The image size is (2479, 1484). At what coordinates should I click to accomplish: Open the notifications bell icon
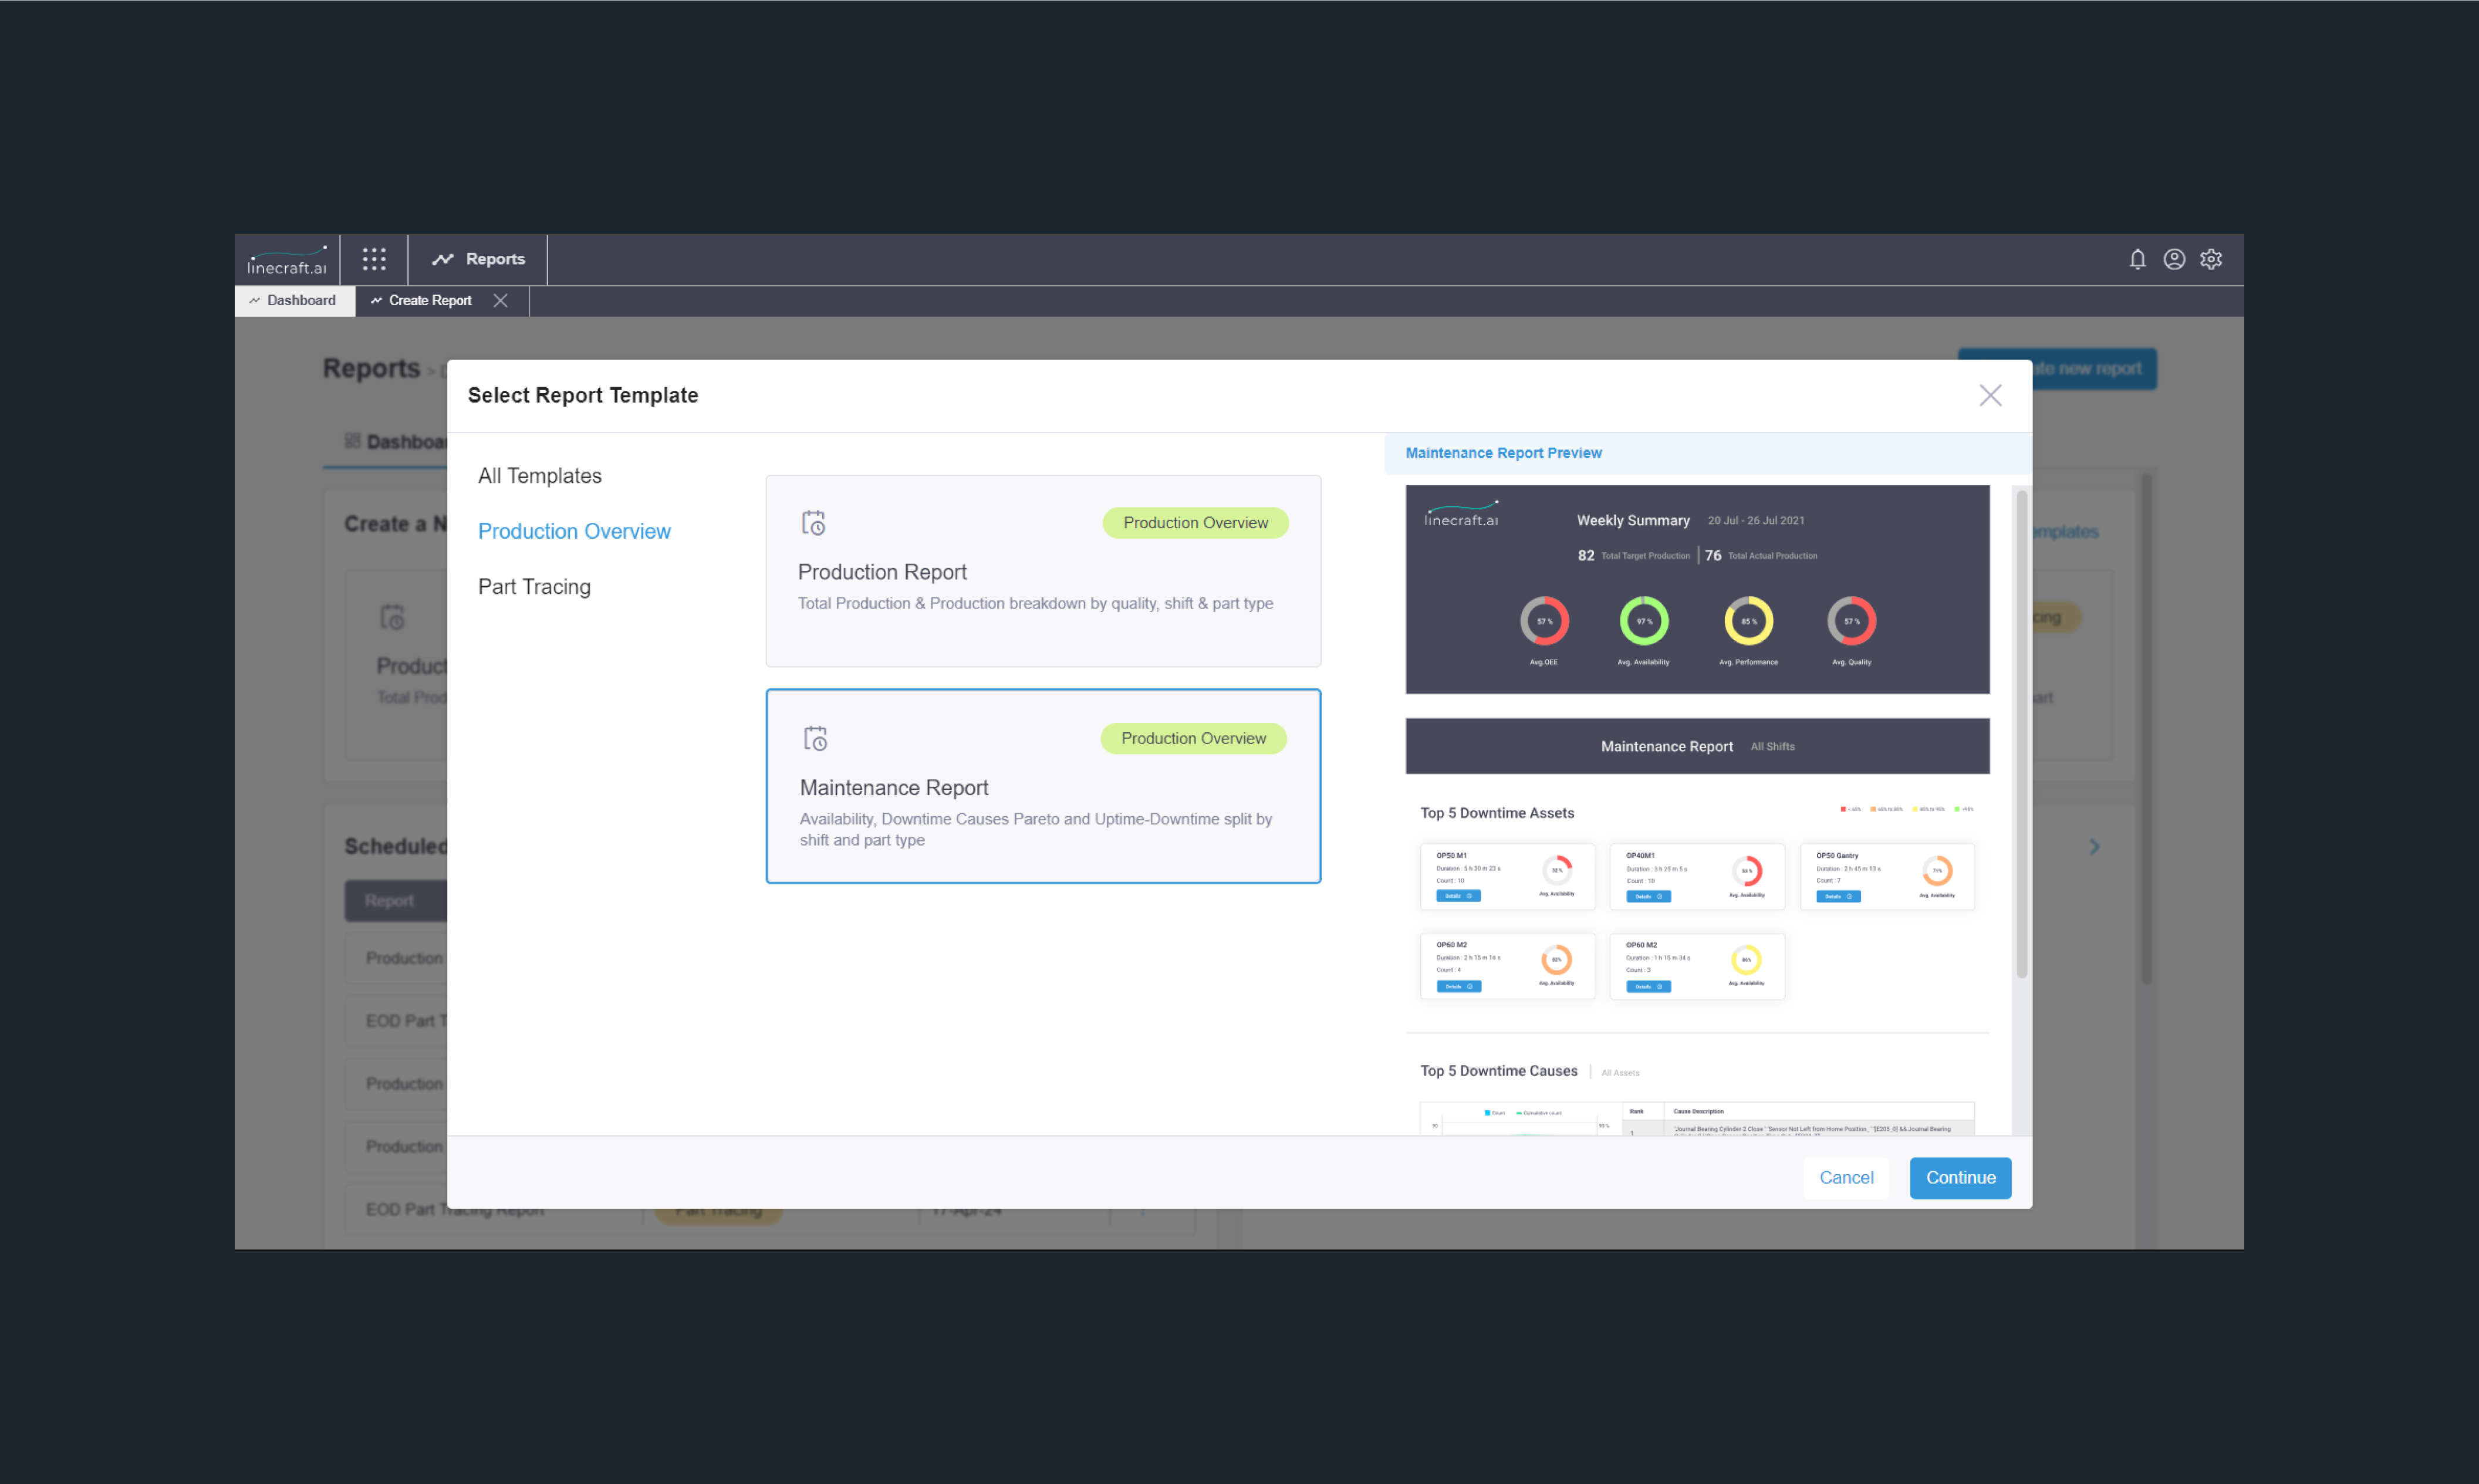click(2137, 260)
